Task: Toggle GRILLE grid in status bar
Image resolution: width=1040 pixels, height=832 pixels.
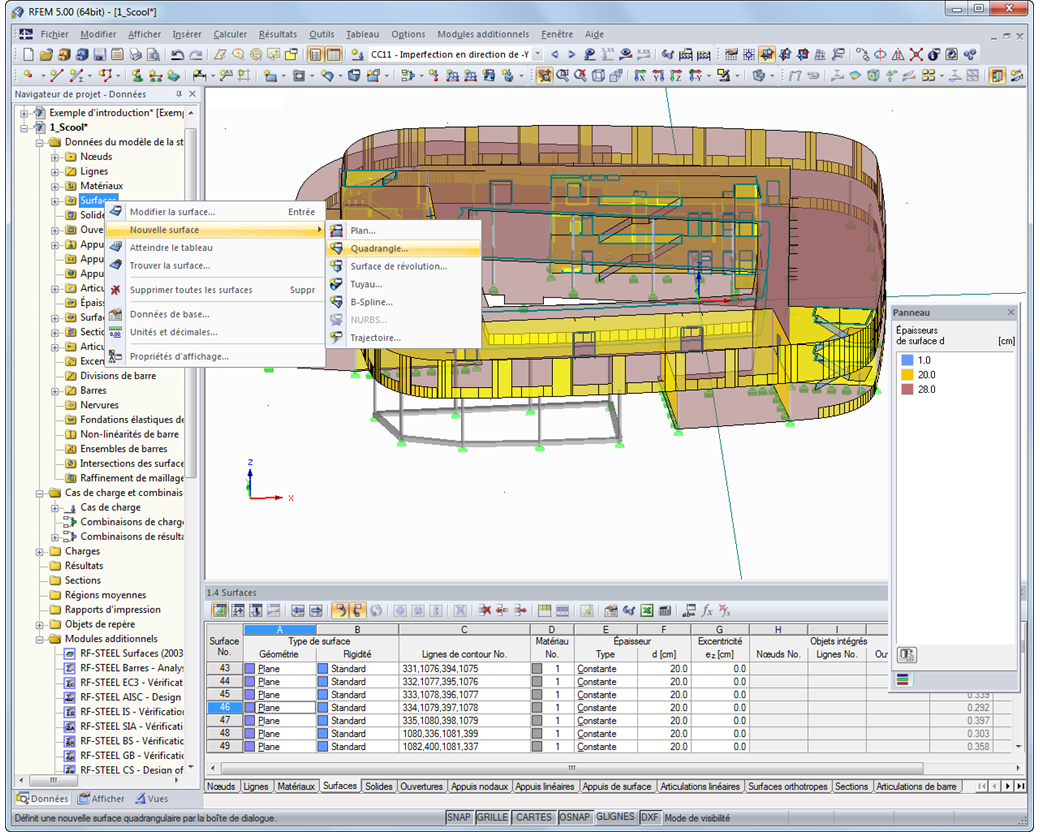Action: (x=492, y=817)
